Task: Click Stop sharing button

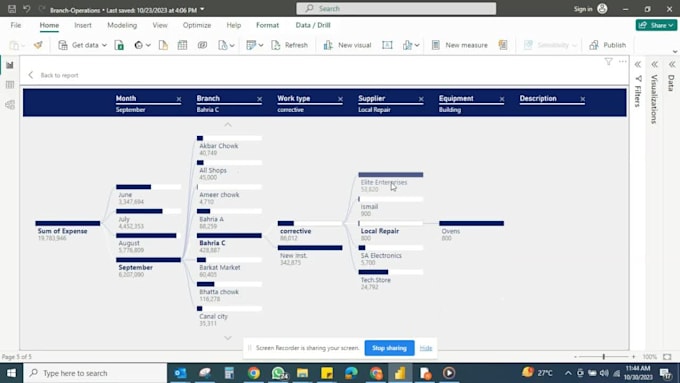Action: pyautogui.click(x=389, y=348)
